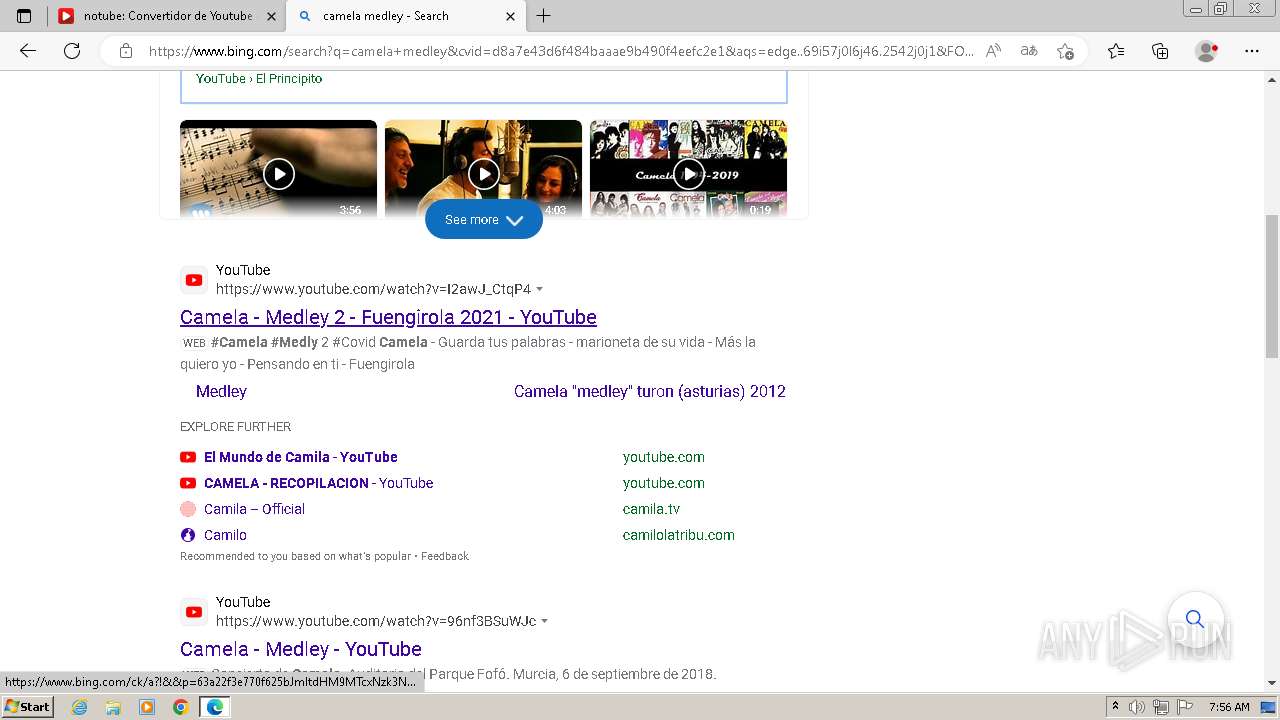The image size is (1280, 720).
Task: Click the YouTube icon of Medley 2 result
Action: 194,280
